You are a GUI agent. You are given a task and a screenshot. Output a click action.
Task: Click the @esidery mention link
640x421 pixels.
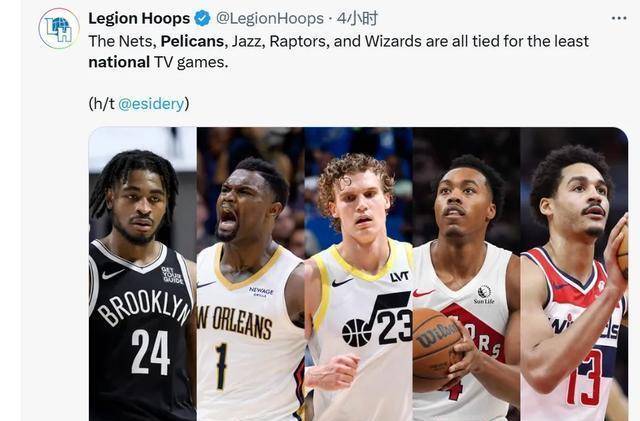pyautogui.click(x=151, y=104)
